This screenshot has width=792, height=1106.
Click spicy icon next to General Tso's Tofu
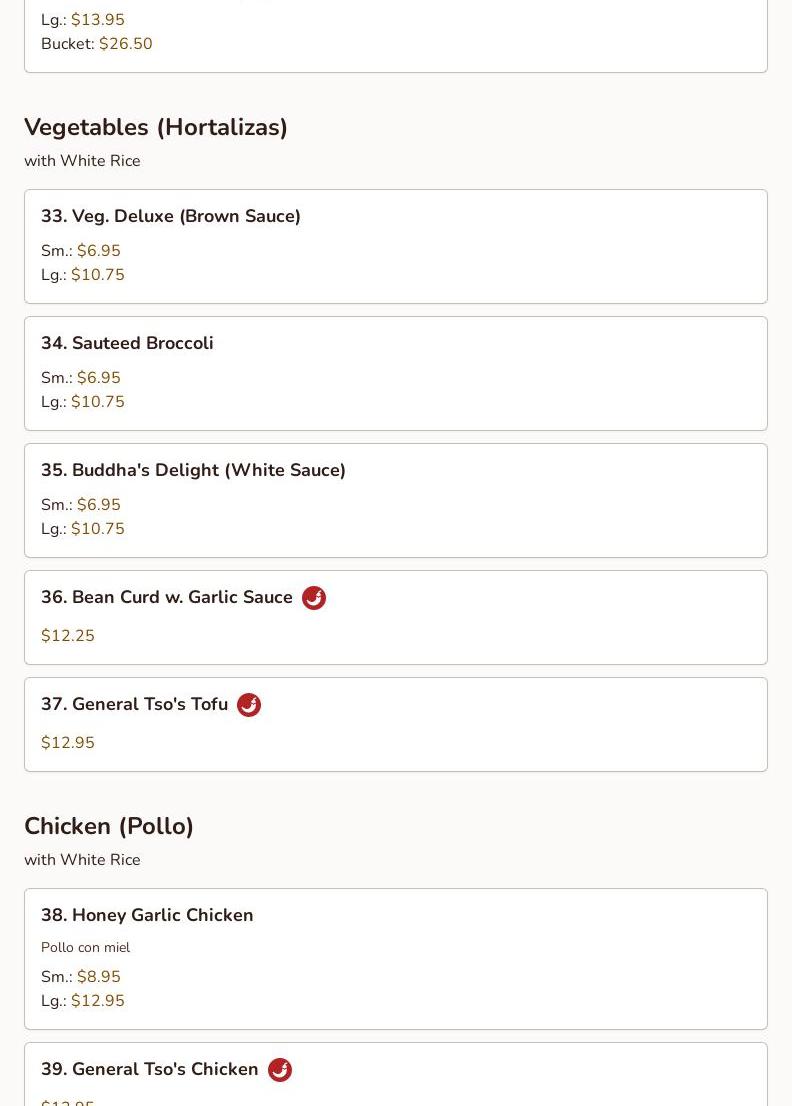248,705
